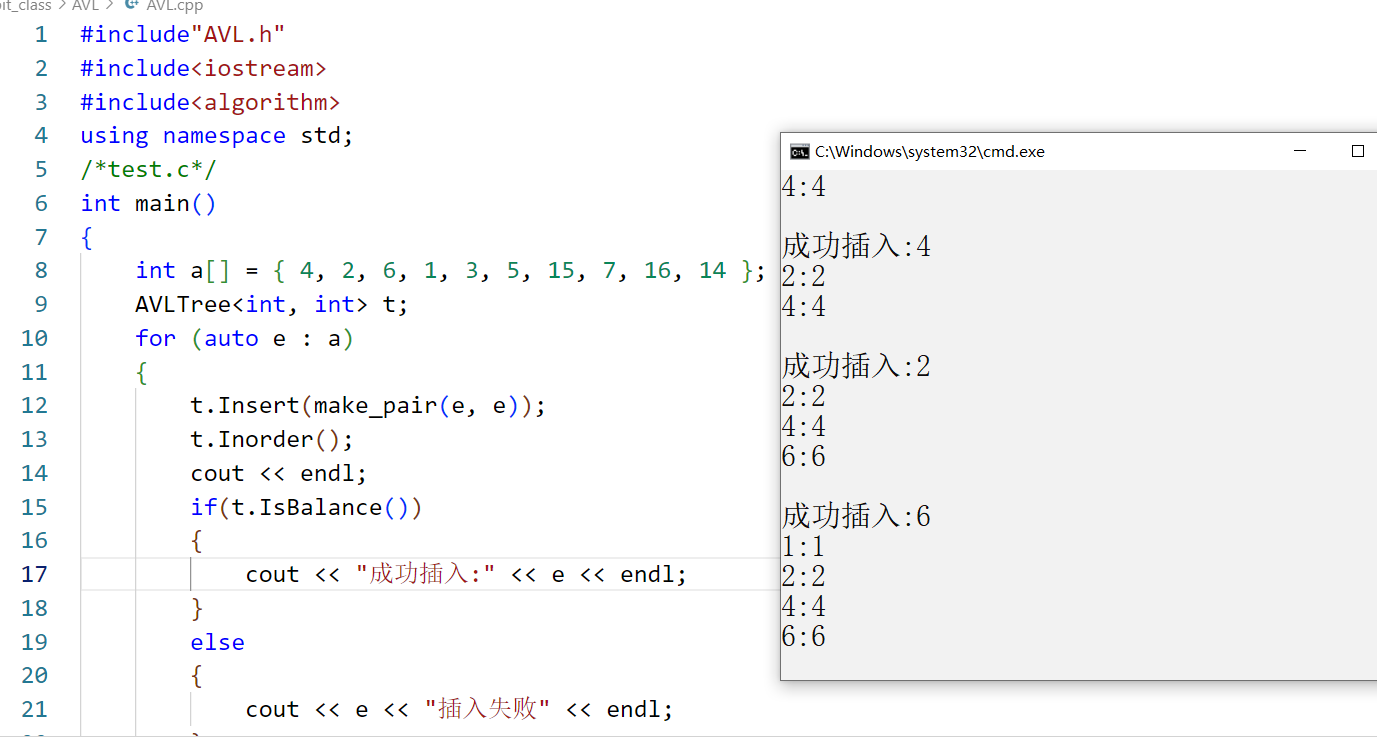Image resolution: width=1377 pixels, height=741 pixels.
Task: Click the t.Inorder(); line
Action: [272, 439]
